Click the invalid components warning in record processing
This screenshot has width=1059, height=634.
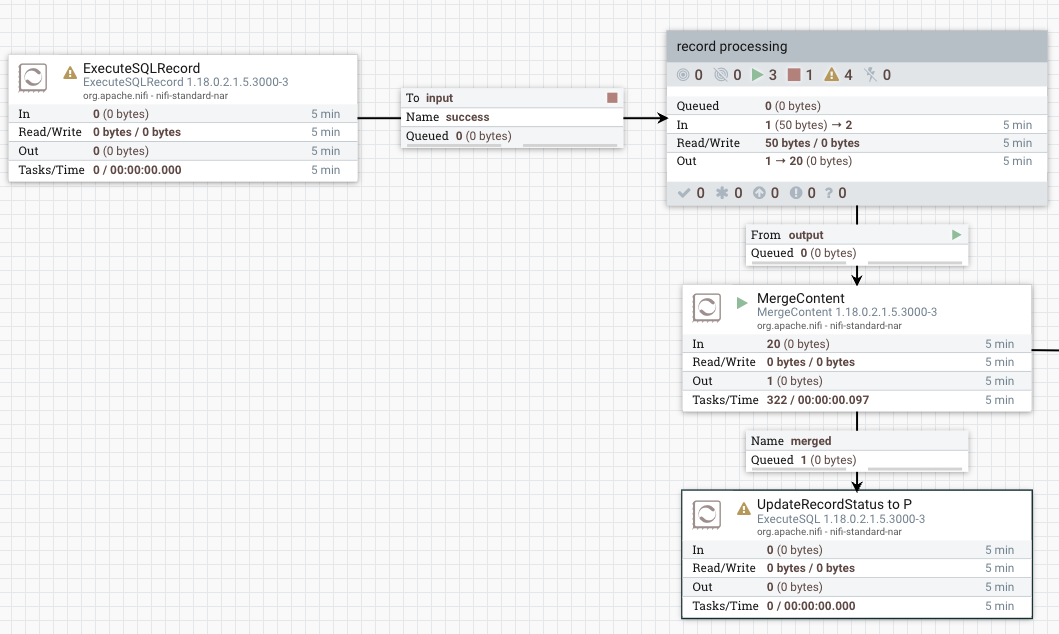831,75
